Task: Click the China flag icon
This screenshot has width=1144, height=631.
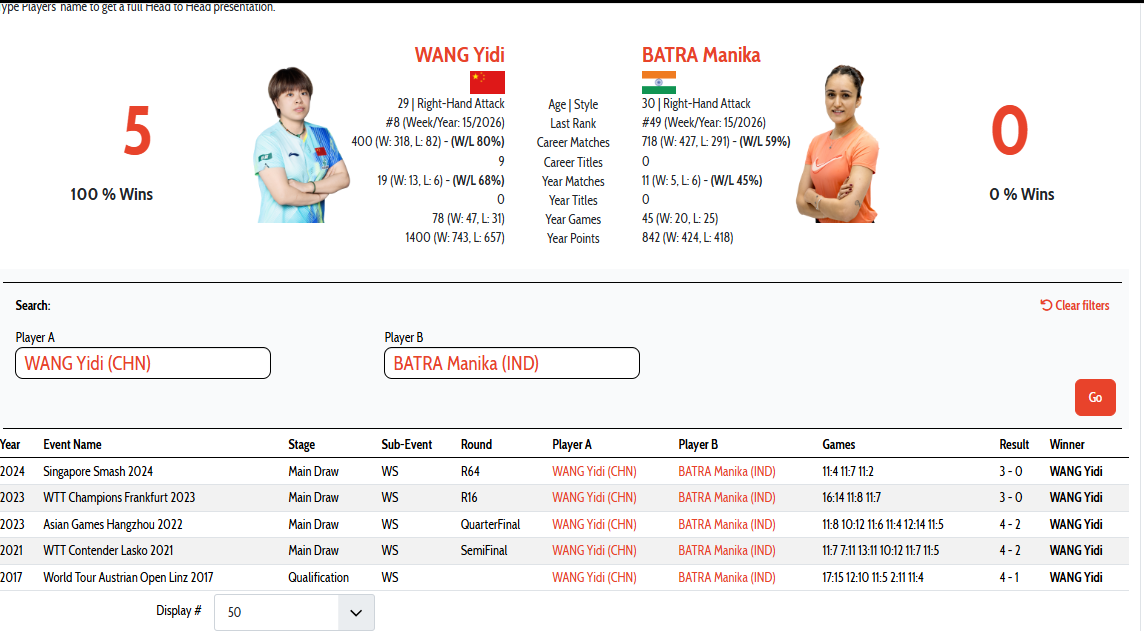Action: [487, 82]
